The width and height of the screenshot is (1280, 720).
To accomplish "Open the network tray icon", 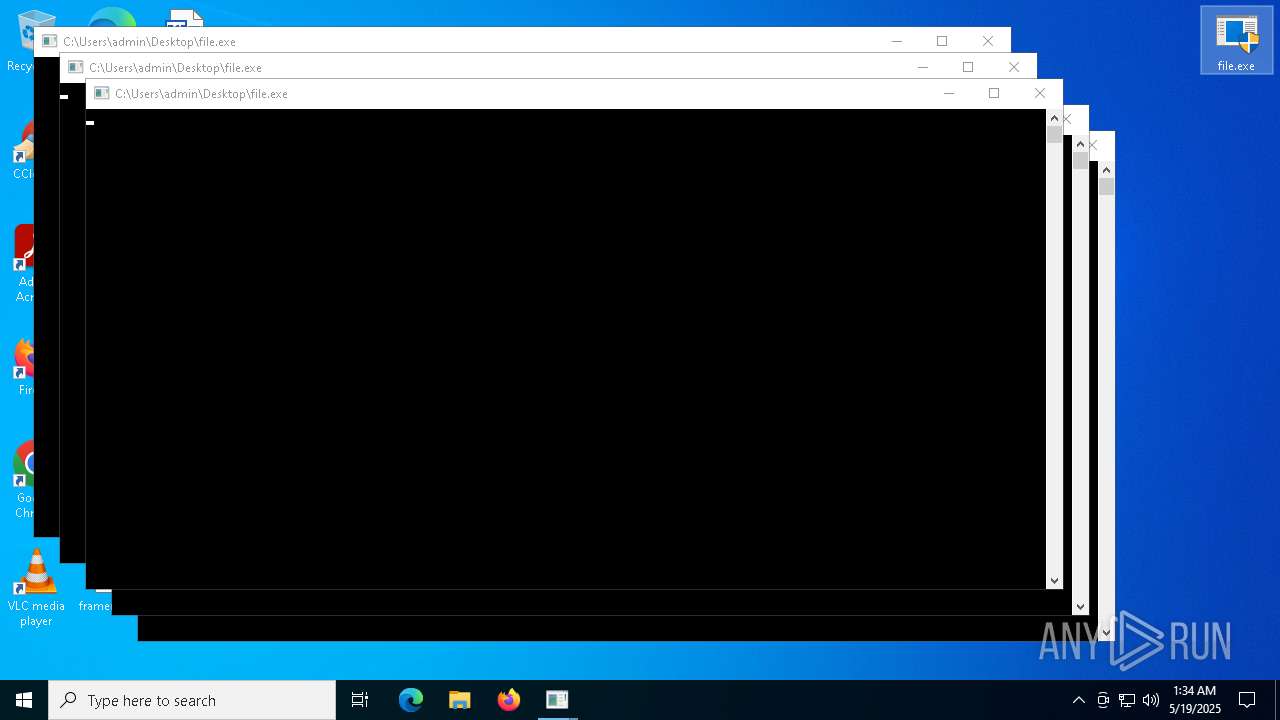I will 1127,700.
